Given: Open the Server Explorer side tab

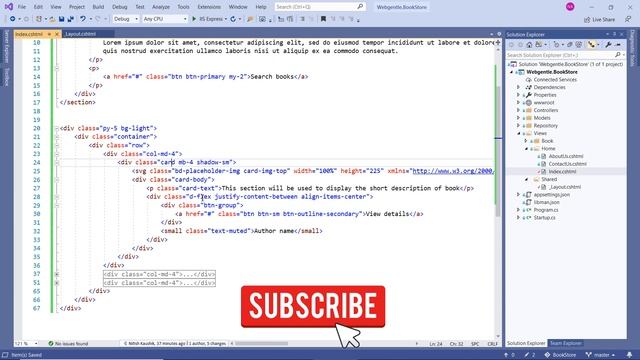Looking at the screenshot, I should 7,47.
